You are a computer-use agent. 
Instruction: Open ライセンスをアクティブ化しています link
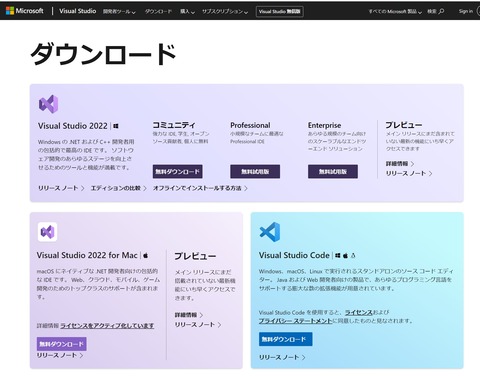pyautogui.click(x=107, y=326)
